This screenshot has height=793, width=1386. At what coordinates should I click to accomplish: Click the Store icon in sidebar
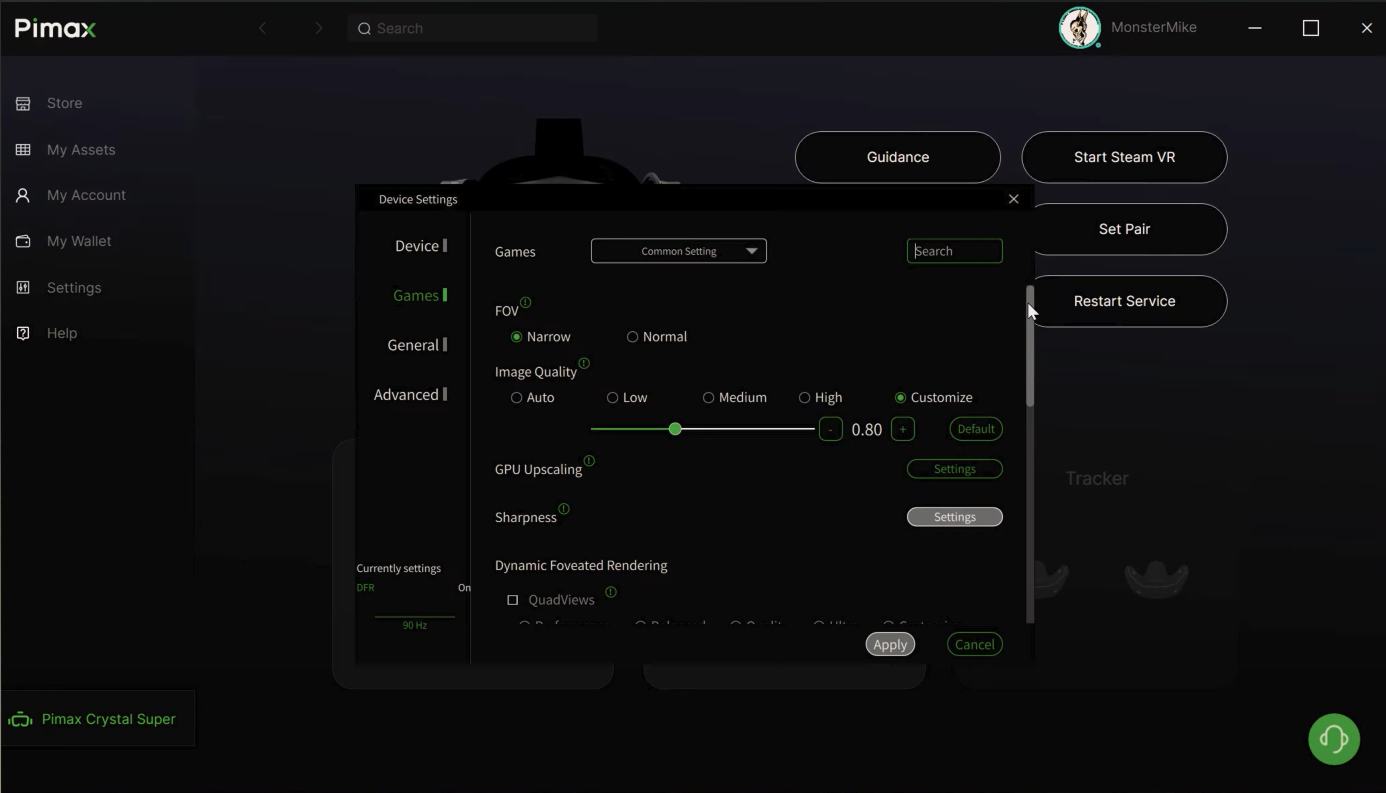(23, 104)
